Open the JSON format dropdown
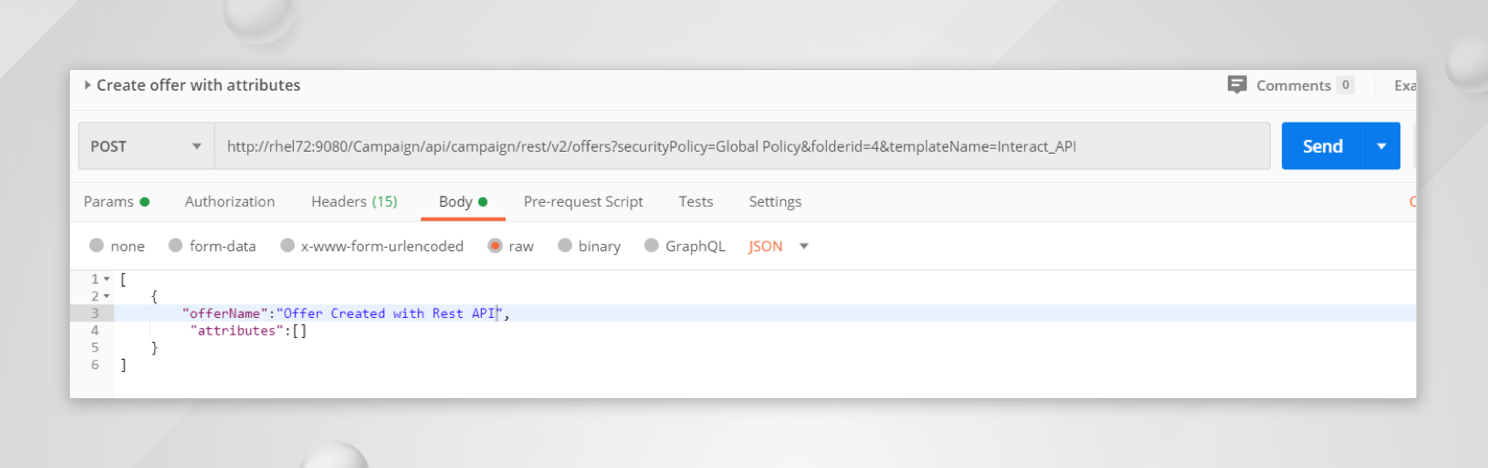 779,246
